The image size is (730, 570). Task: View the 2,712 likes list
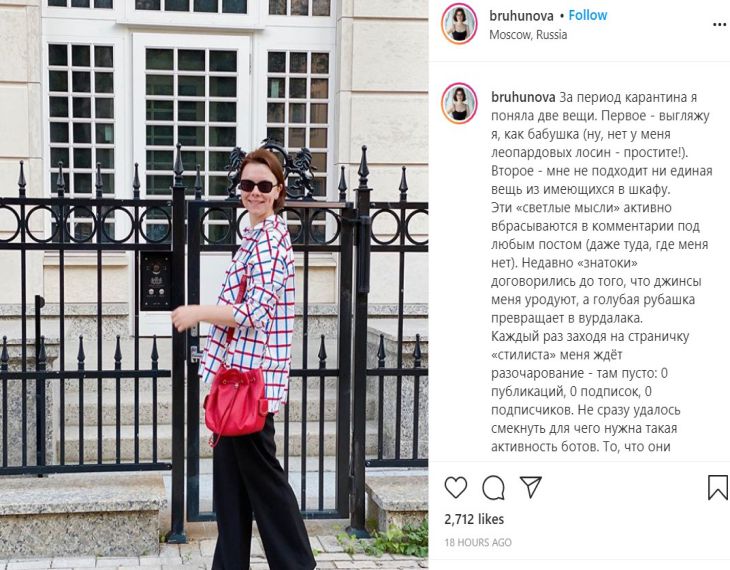[x=474, y=519]
